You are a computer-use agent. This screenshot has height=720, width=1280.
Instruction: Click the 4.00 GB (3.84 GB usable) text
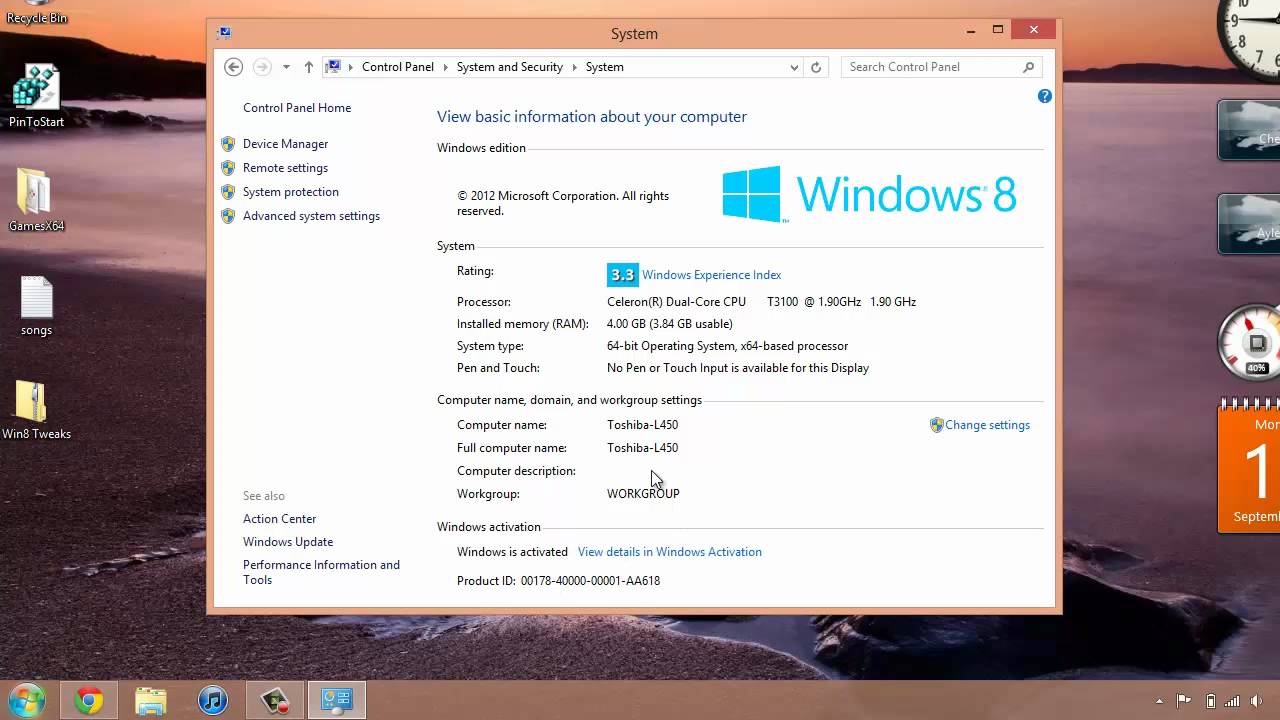point(670,324)
